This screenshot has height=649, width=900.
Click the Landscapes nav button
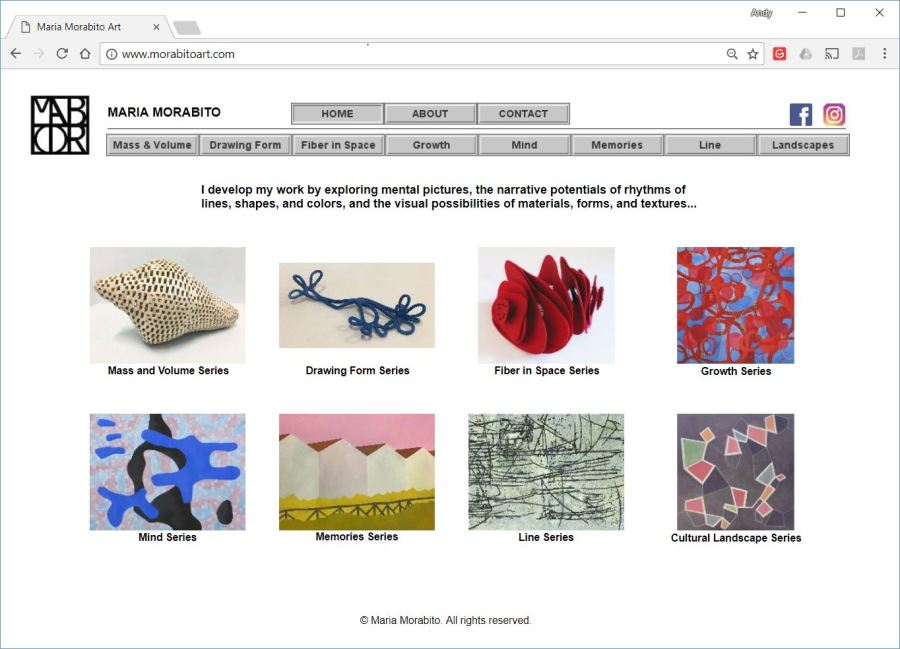[x=803, y=145]
